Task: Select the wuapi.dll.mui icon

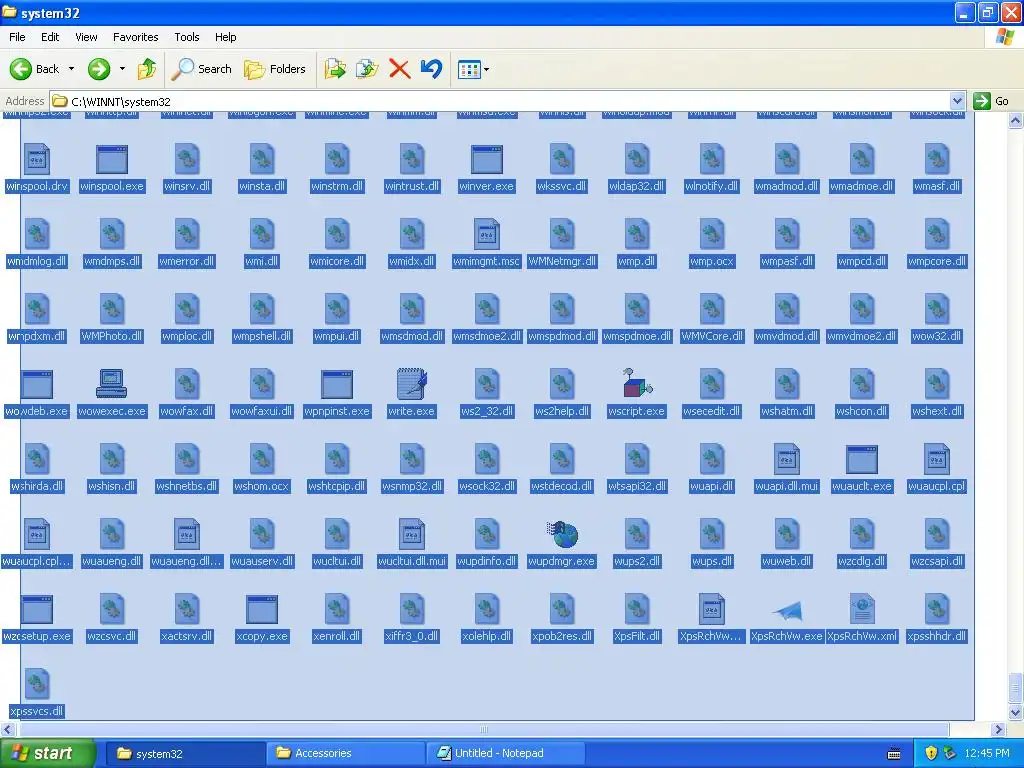Action: 787,458
